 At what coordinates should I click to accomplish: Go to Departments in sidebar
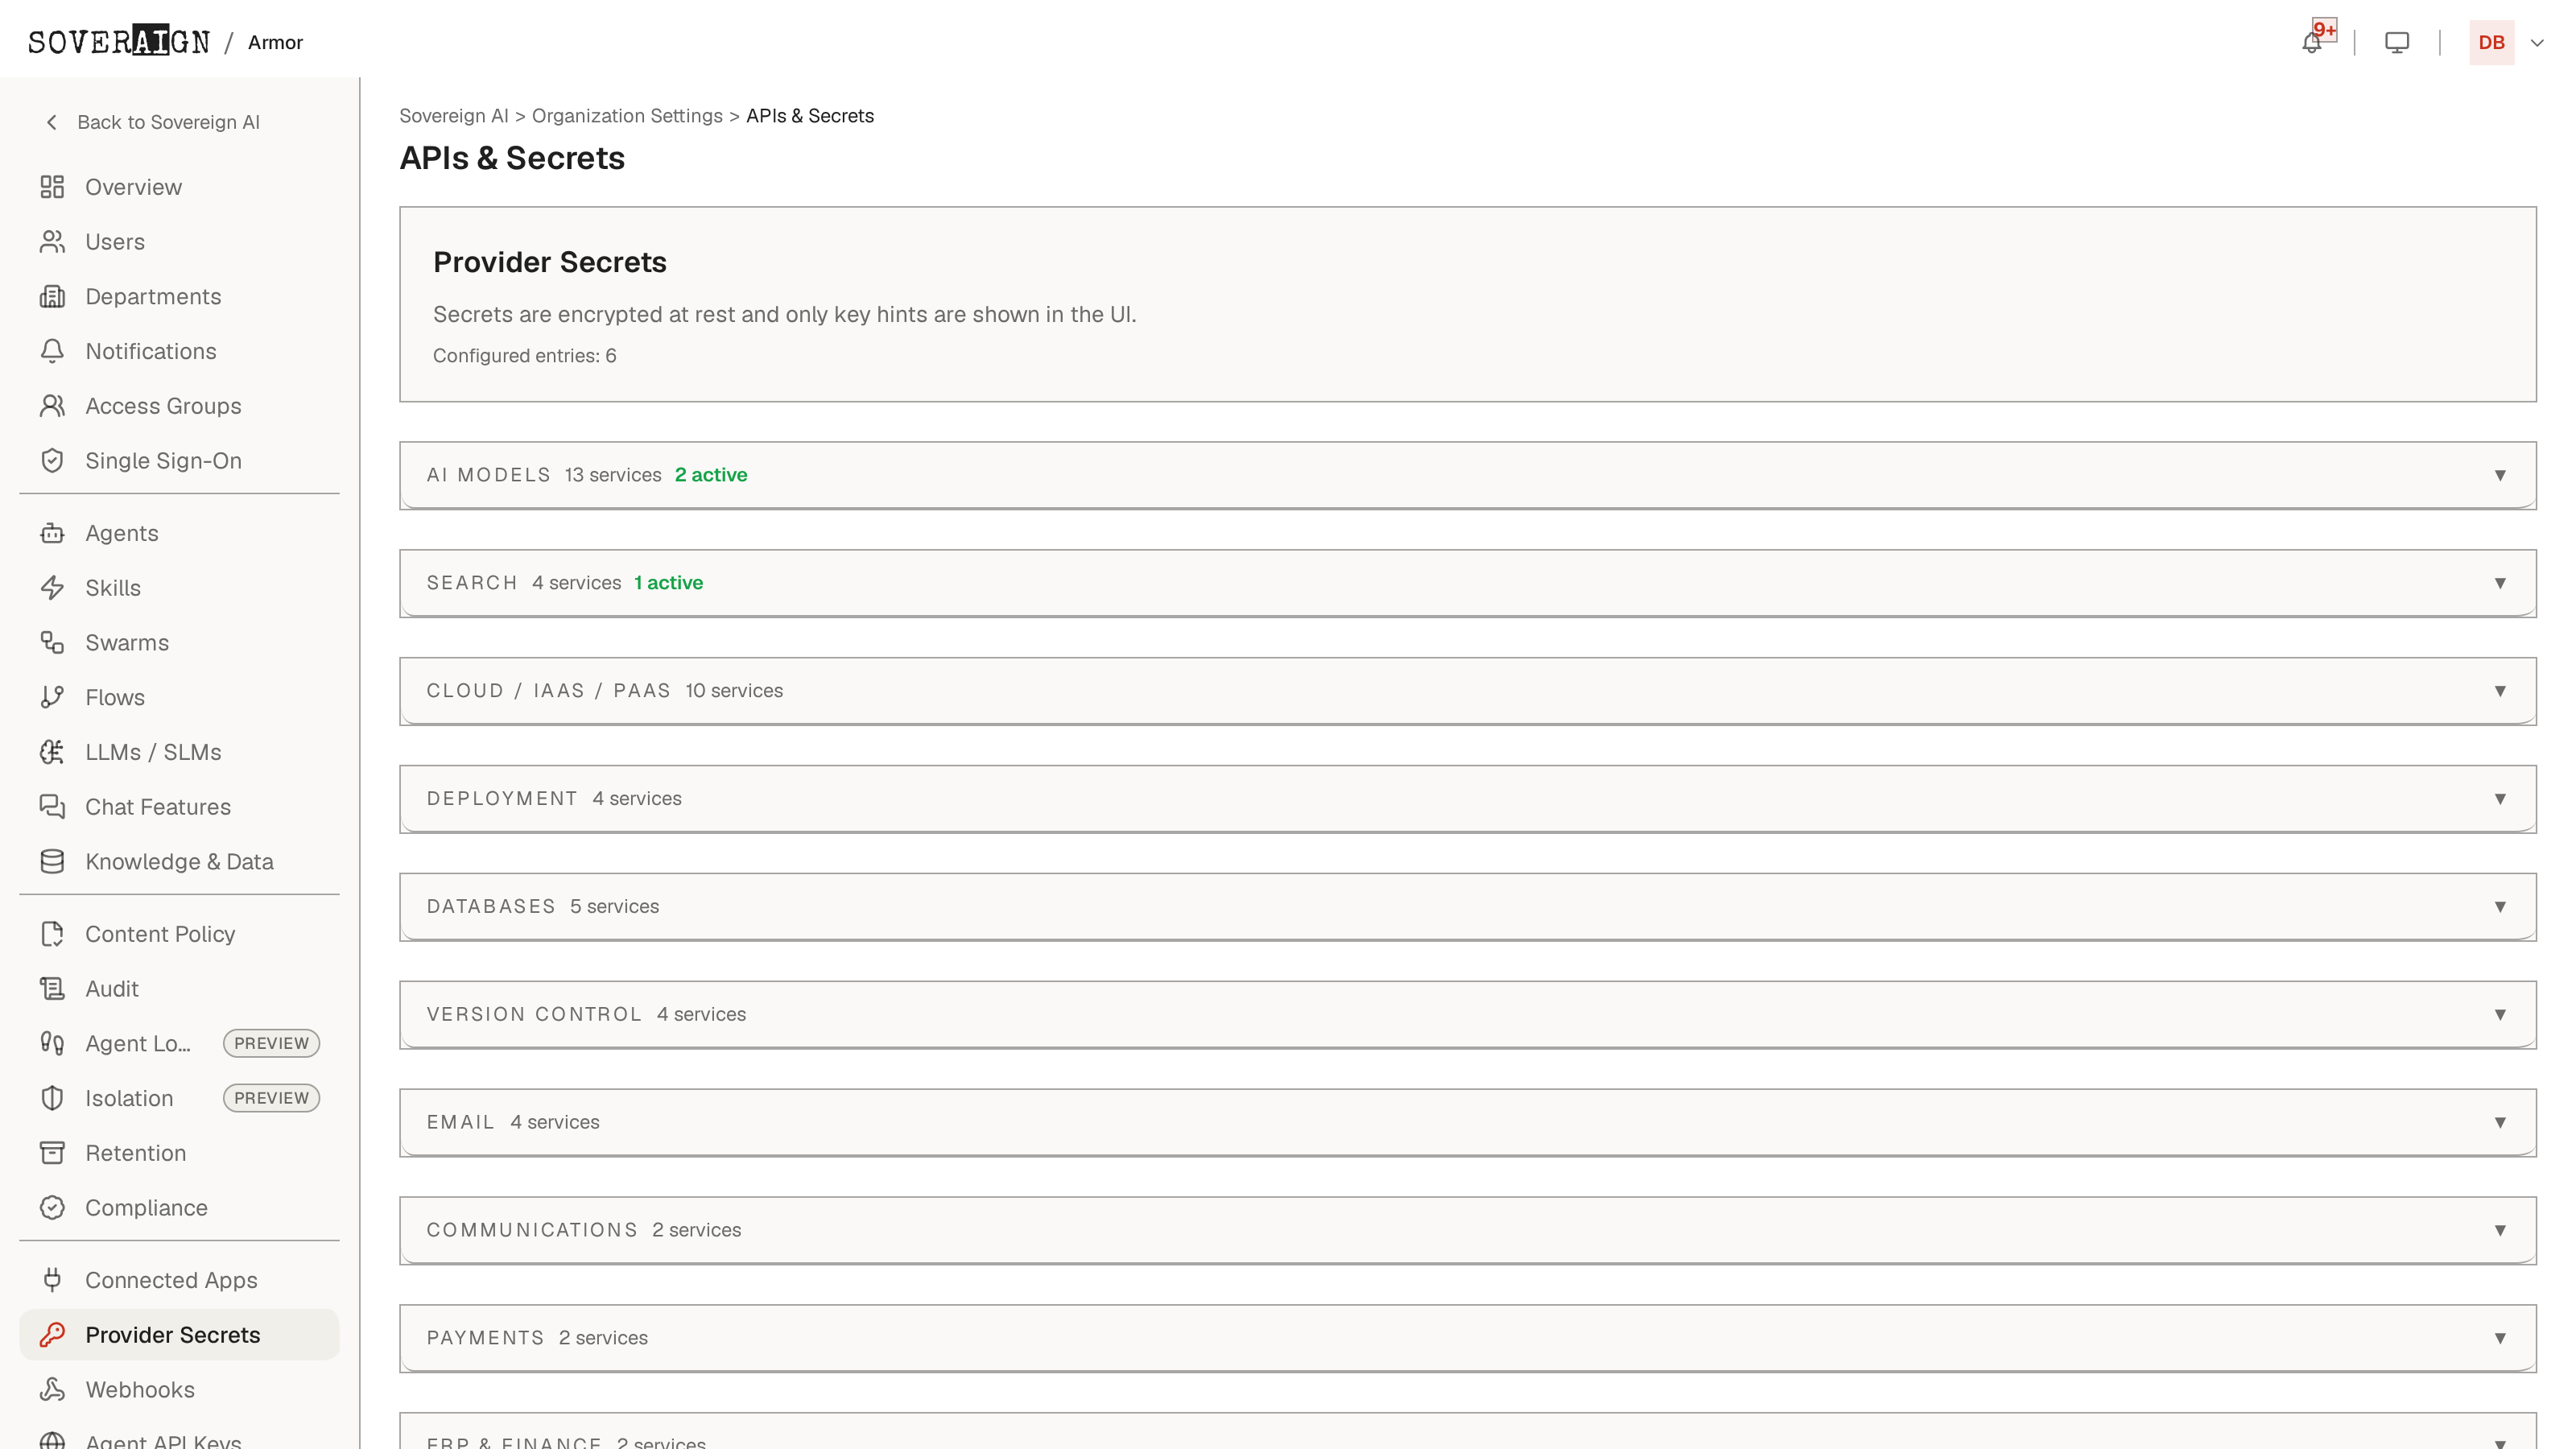(179, 297)
